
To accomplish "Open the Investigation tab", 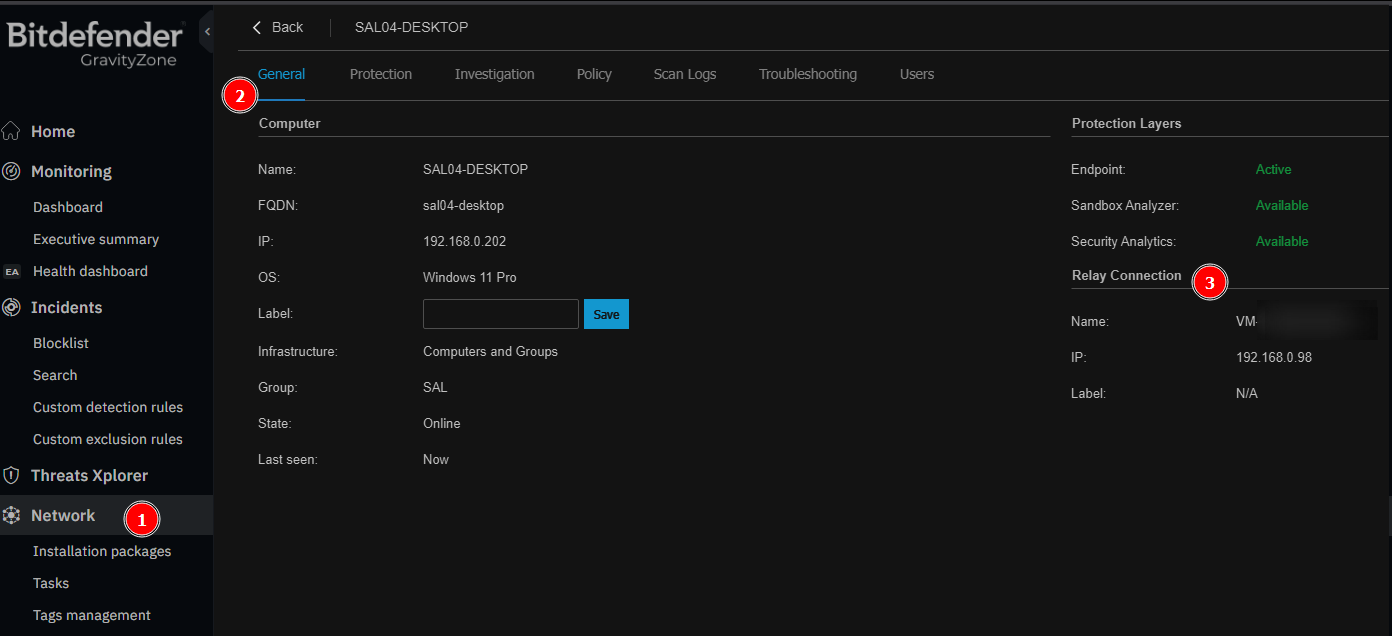I will pos(494,74).
